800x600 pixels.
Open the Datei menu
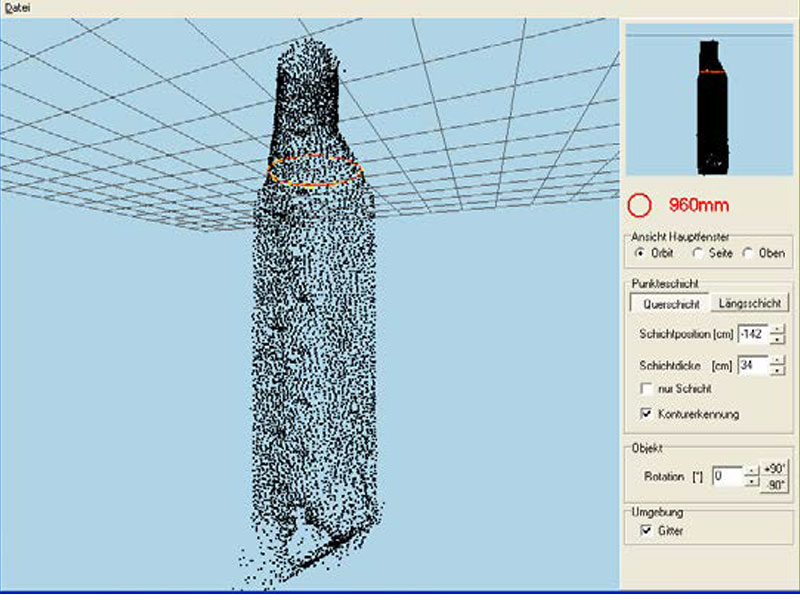18,8
